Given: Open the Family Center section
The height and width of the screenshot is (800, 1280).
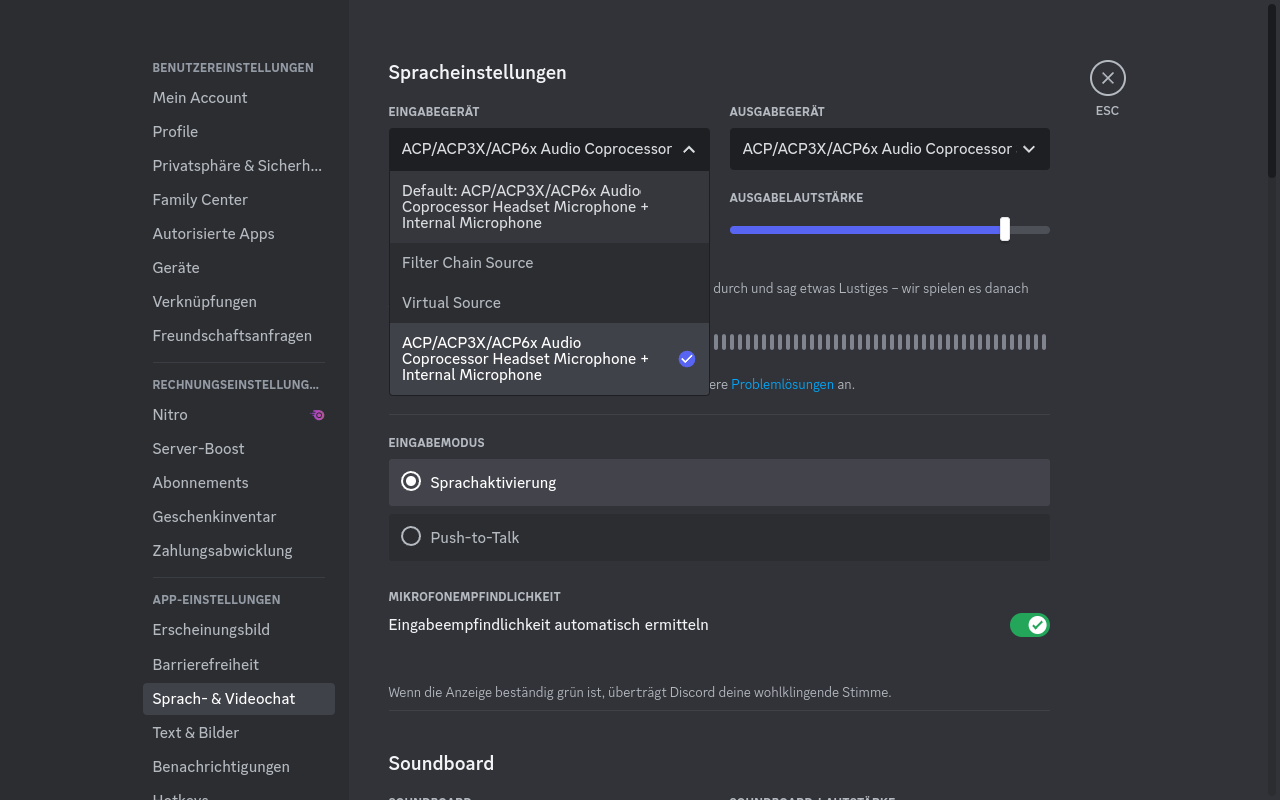Looking at the screenshot, I should pos(200,200).
